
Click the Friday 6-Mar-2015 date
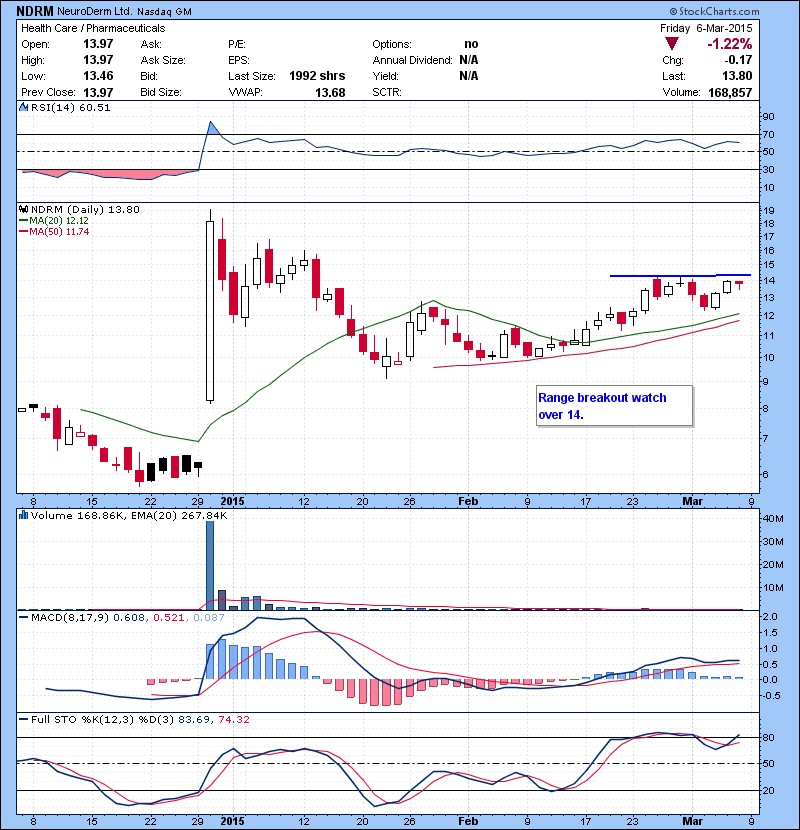706,28
